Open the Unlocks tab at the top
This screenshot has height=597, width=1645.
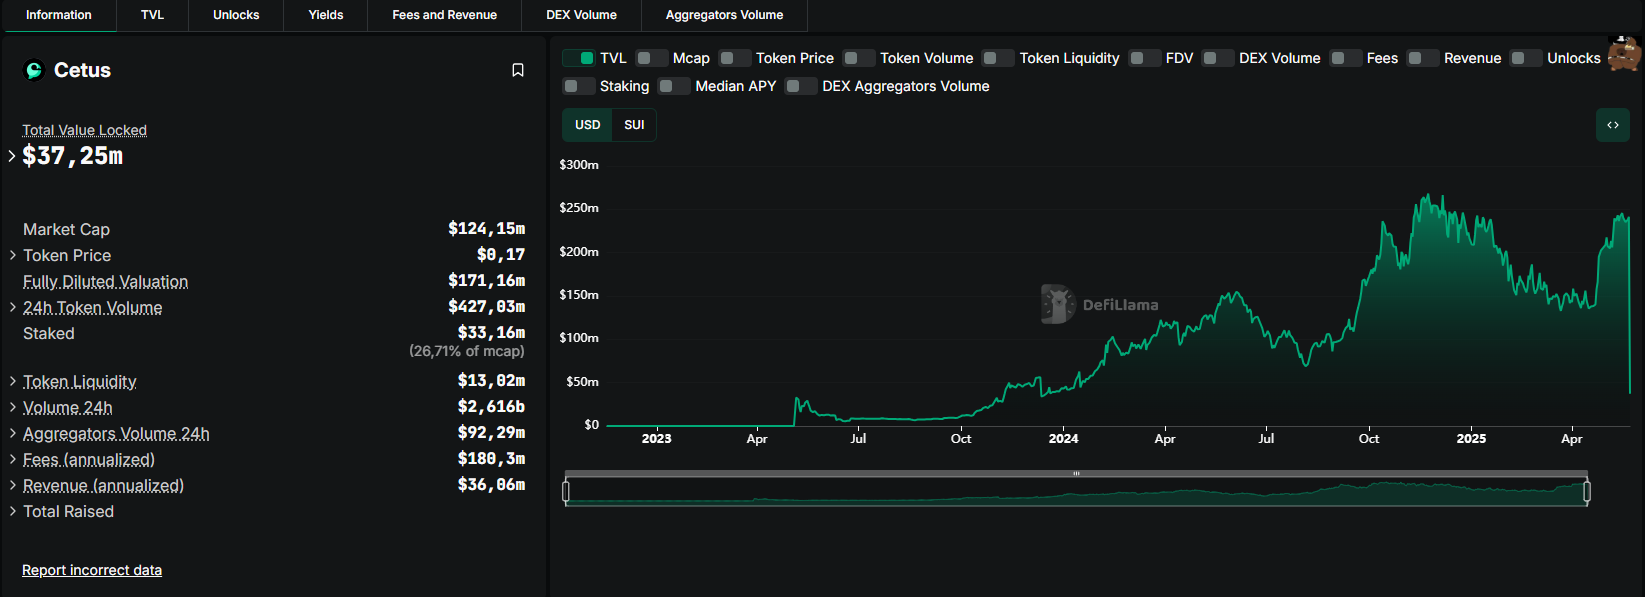pyautogui.click(x=236, y=15)
